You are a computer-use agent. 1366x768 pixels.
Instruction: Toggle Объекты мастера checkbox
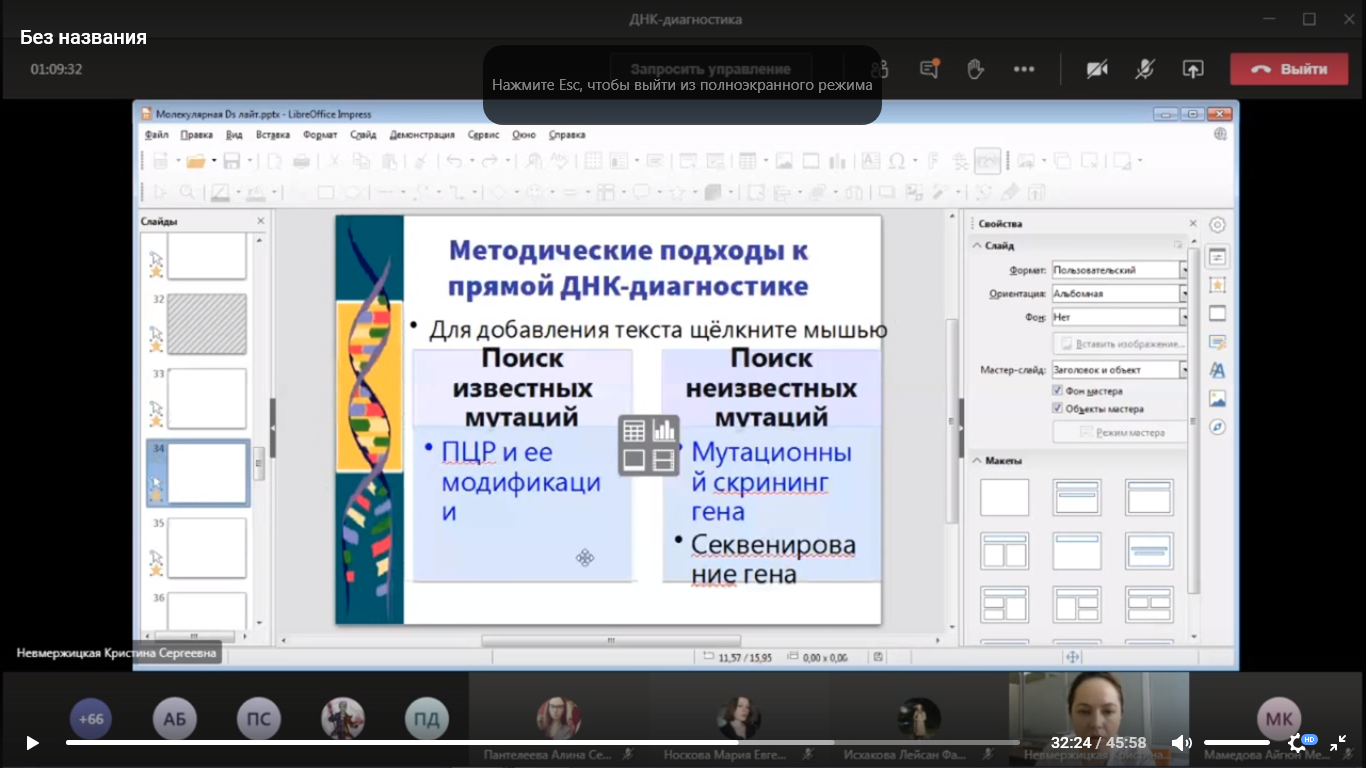pyautogui.click(x=1057, y=409)
